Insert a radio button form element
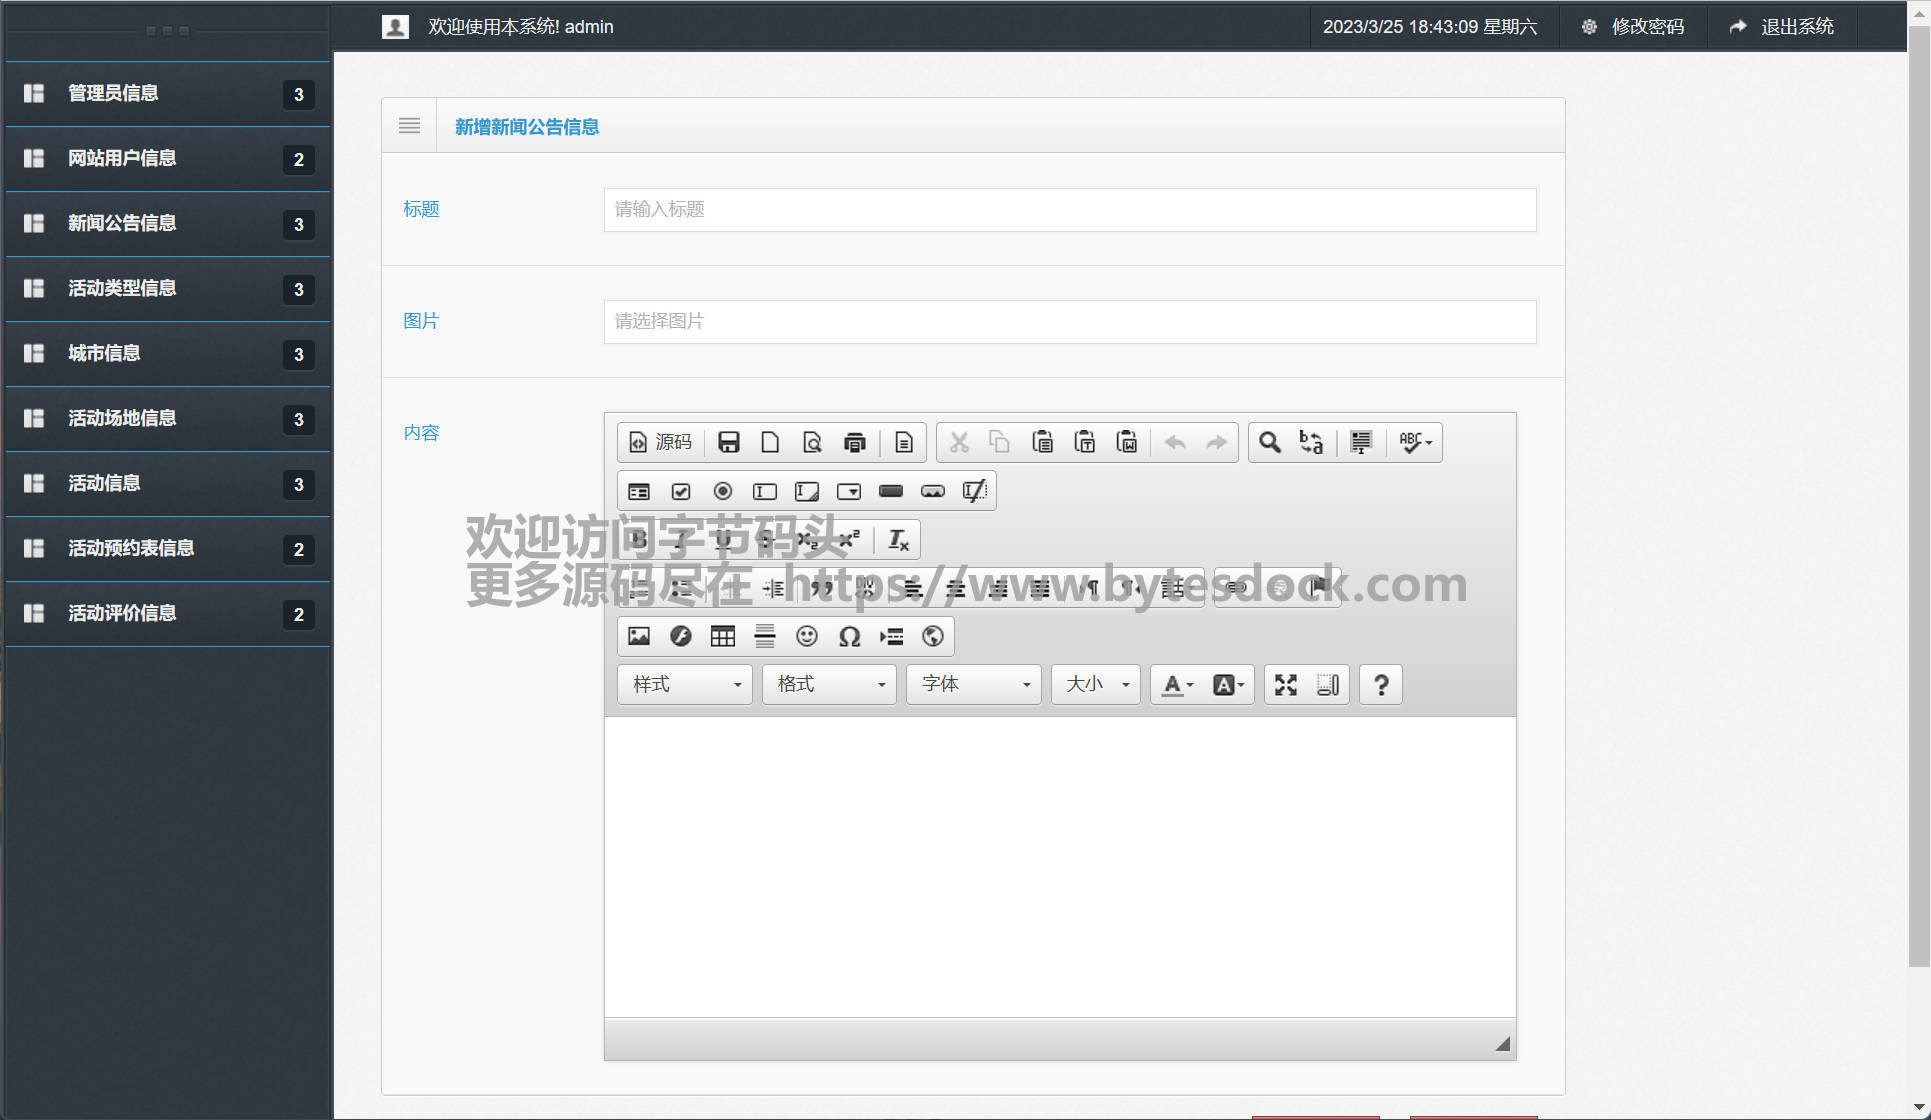 click(x=722, y=491)
